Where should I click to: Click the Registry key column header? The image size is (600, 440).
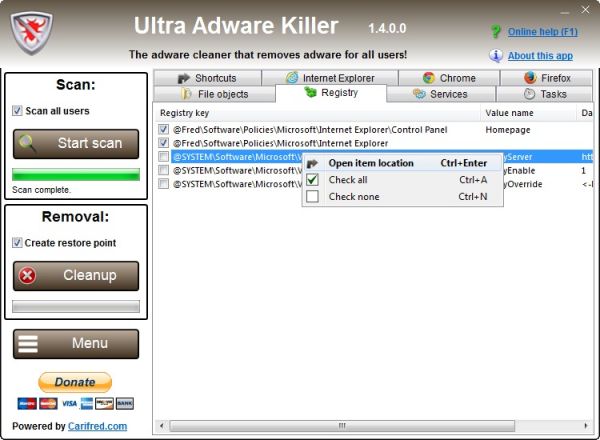coord(318,113)
